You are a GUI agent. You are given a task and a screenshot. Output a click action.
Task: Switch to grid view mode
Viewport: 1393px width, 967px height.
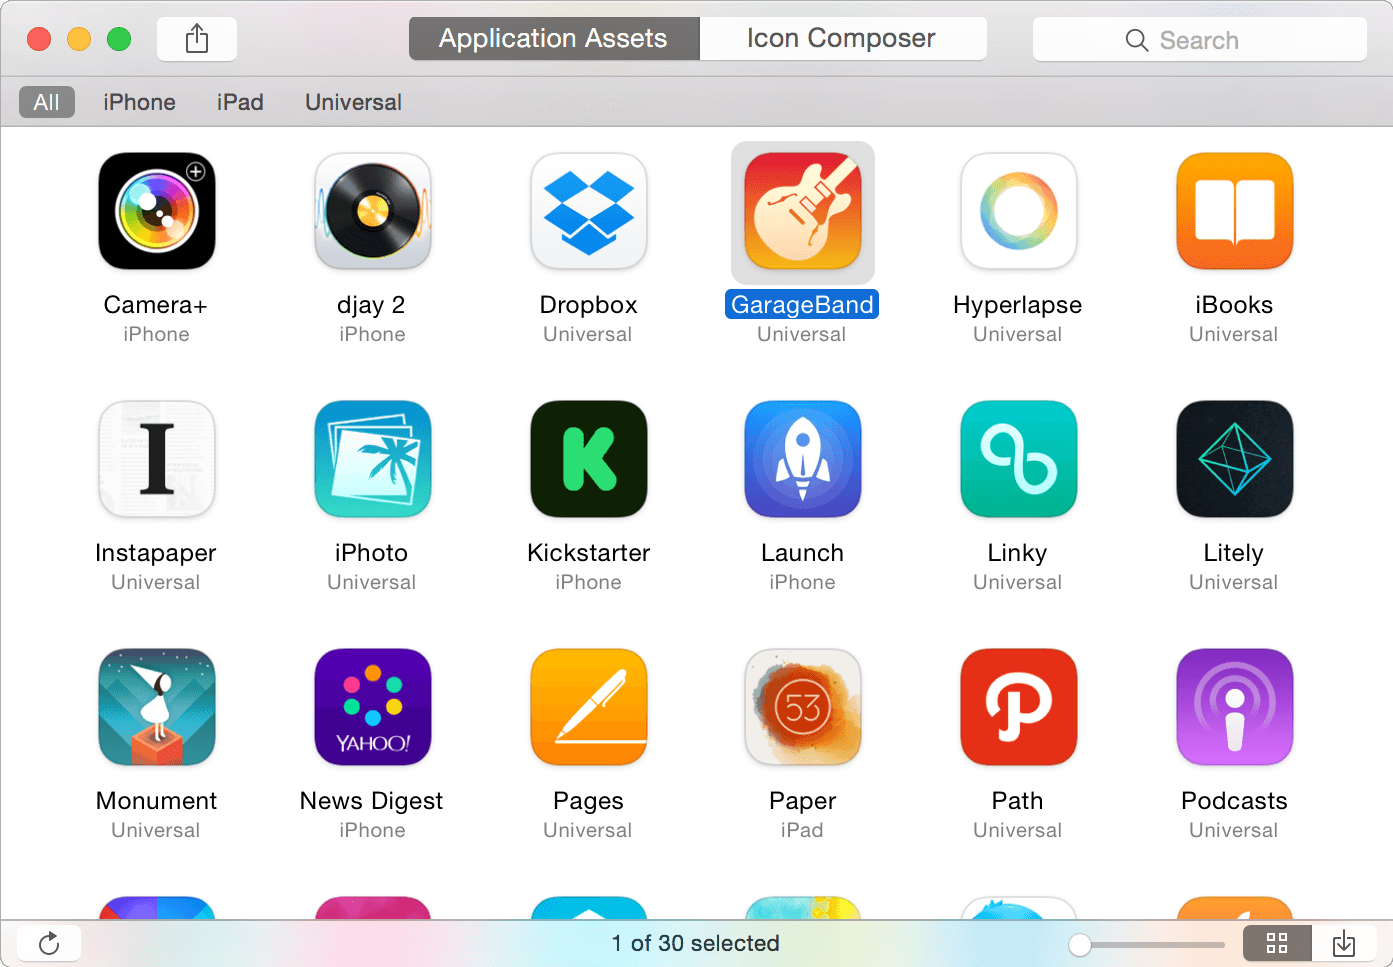coord(1277,943)
